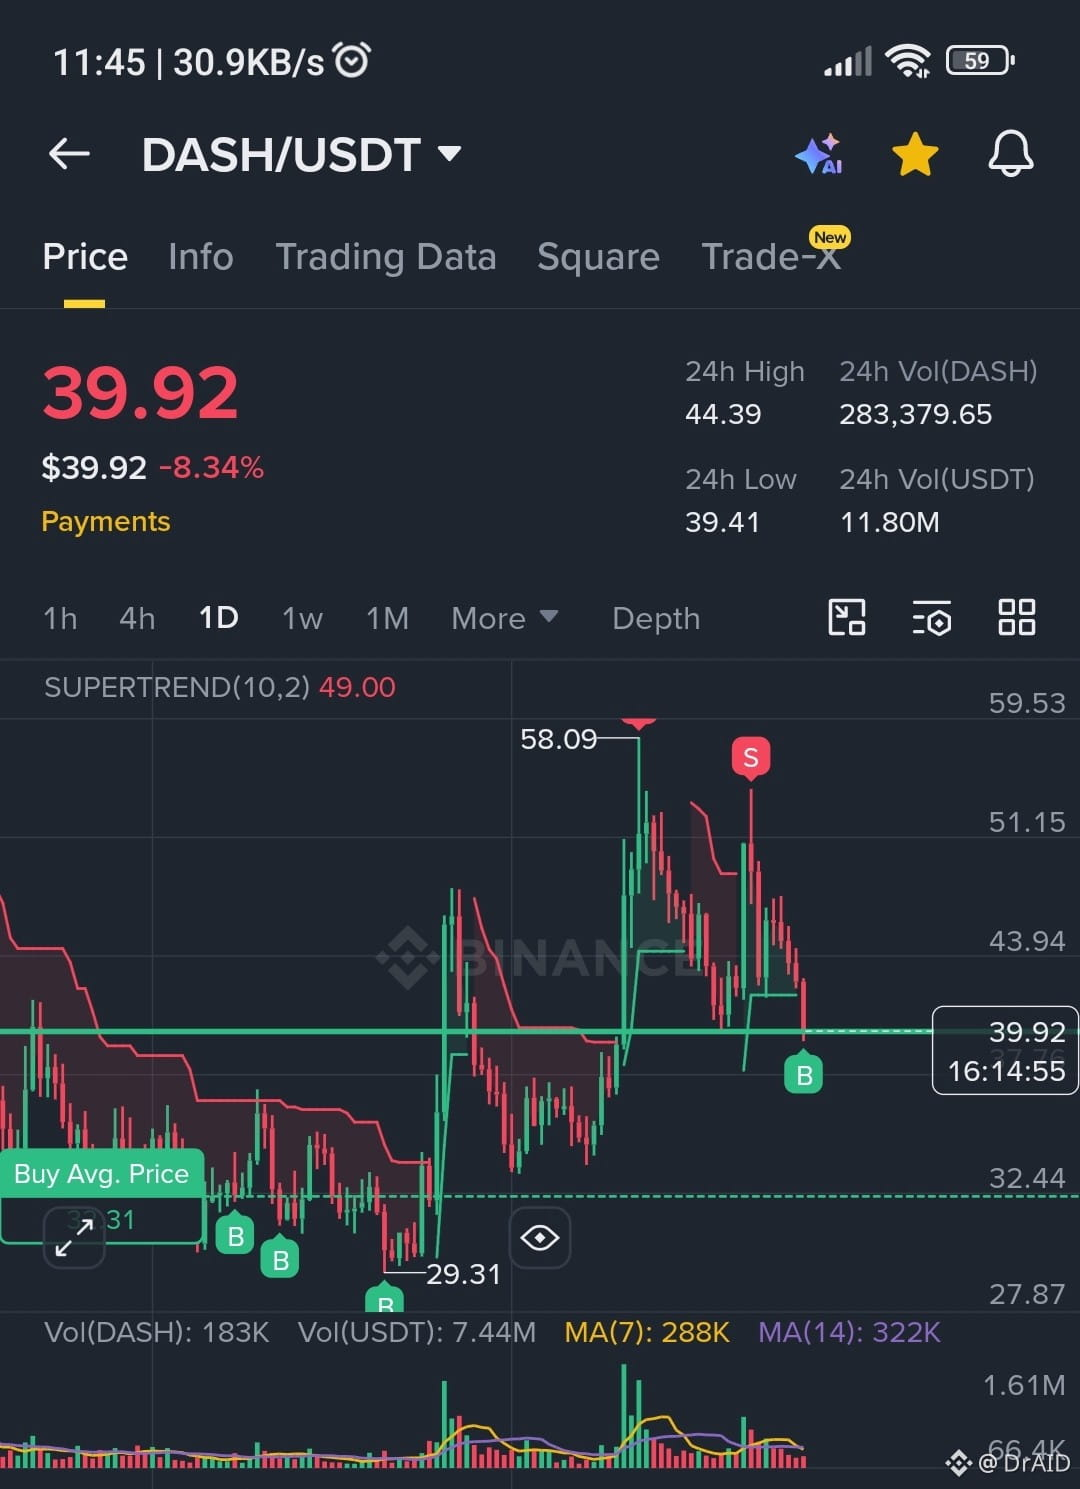1080x1489 pixels.
Task: Tap the 58.09 high price label
Action: (x=558, y=739)
